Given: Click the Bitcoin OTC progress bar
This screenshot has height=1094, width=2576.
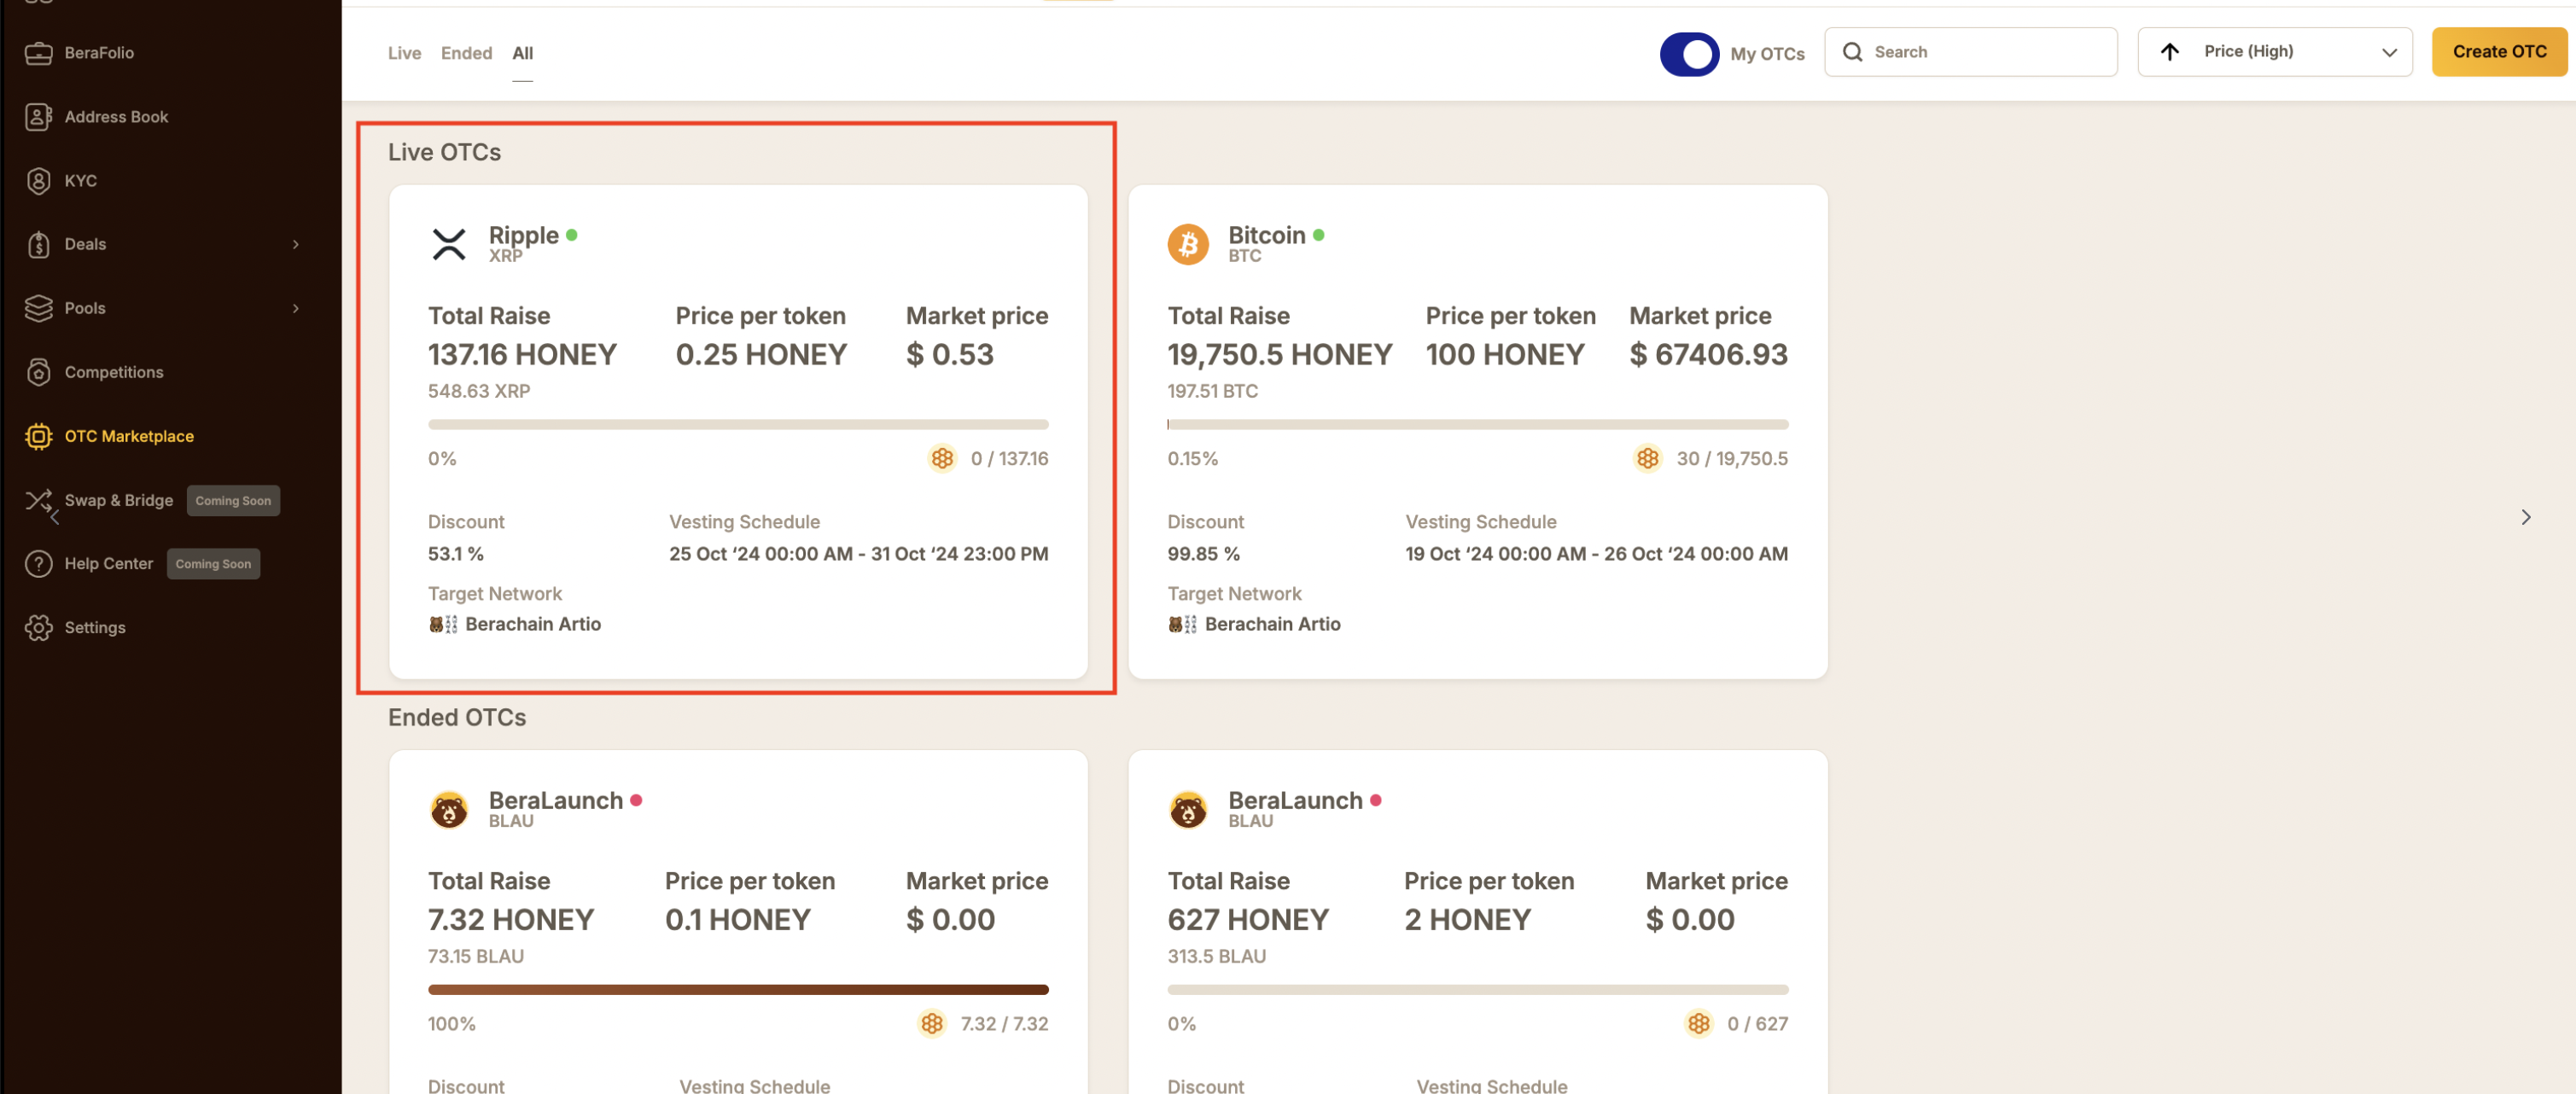Looking at the screenshot, I should point(1477,425).
